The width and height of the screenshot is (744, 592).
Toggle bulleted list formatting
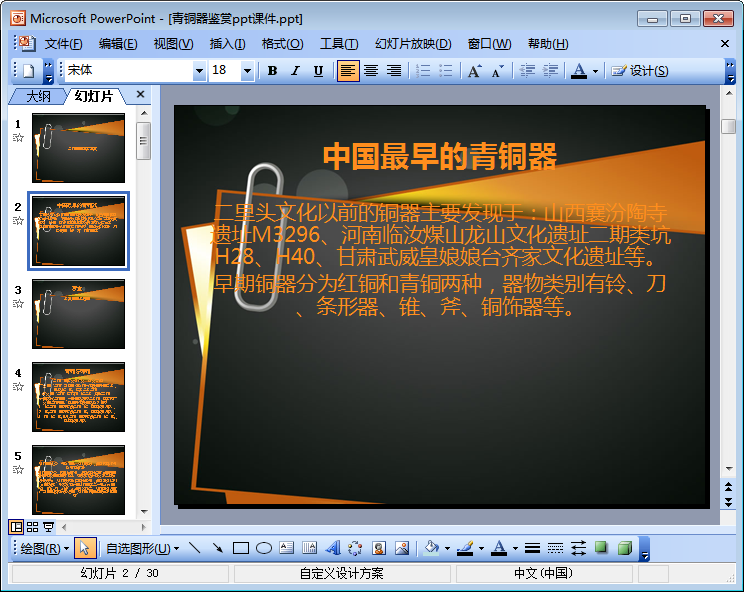click(446, 71)
